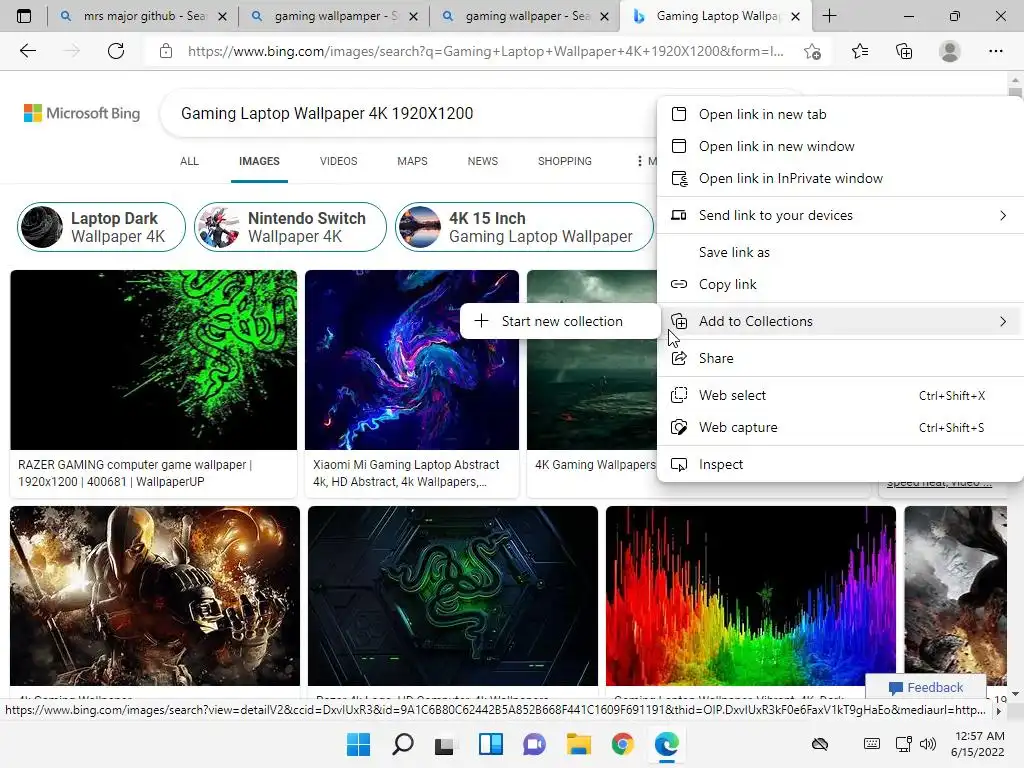Close the 'gaming wallpaper - Sea' tab
The width and height of the screenshot is (1024, 768).
605,17
